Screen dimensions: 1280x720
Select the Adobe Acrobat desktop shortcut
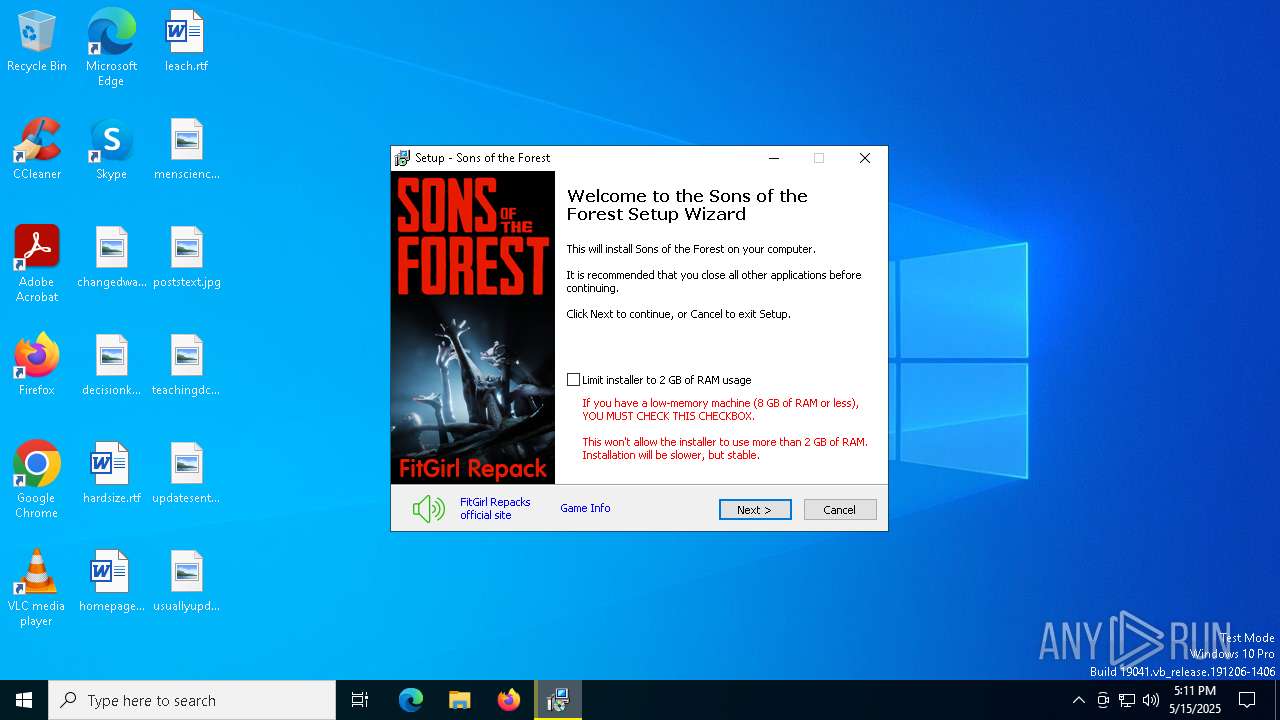click(x=37, y=264)
